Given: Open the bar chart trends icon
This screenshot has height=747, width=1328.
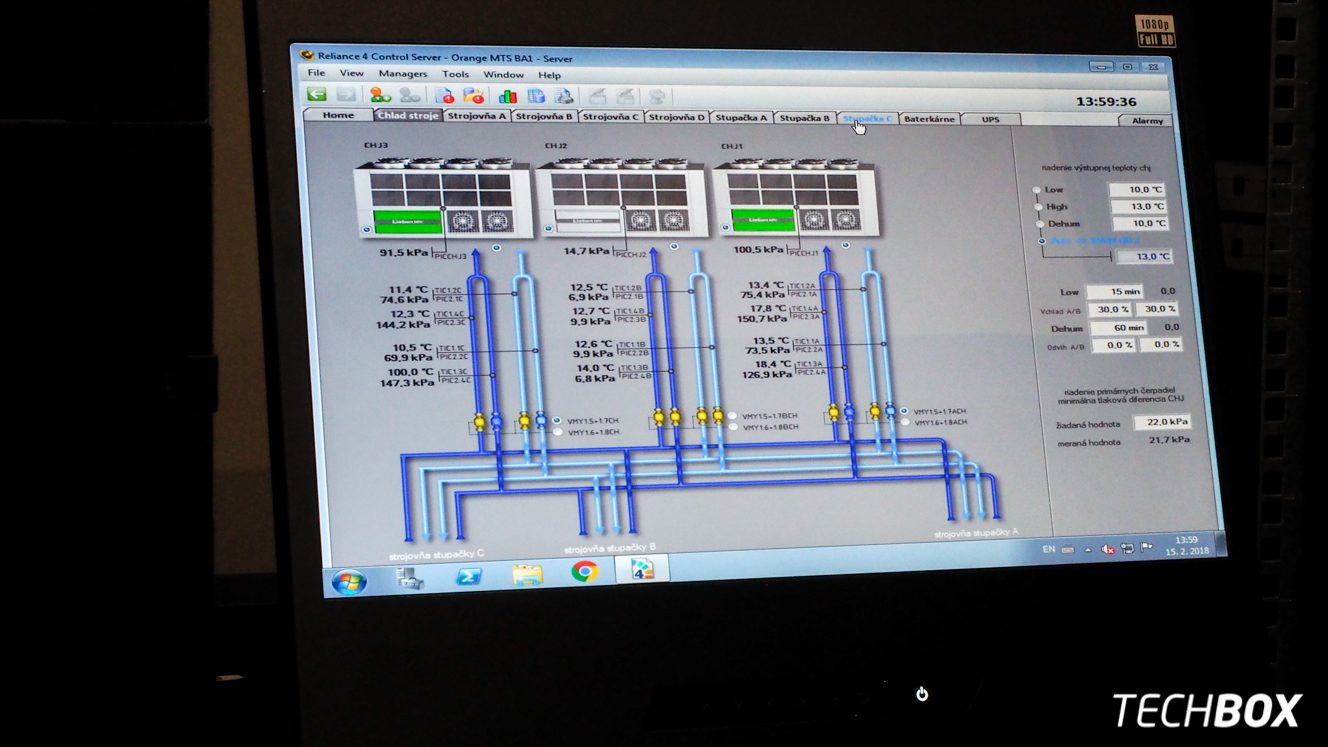Looking at the screenshot, I should tap(507, 96).
